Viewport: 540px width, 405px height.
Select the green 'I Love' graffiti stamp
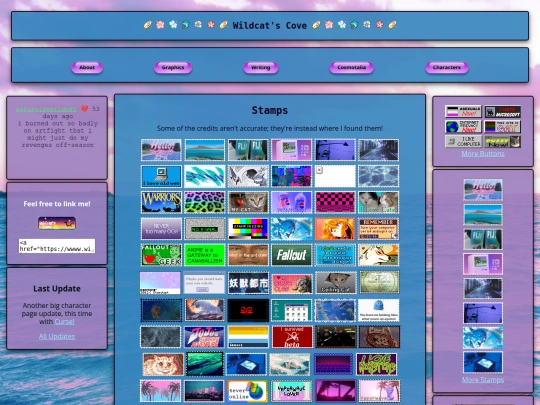pyautogui.click(x=376, y=364)
